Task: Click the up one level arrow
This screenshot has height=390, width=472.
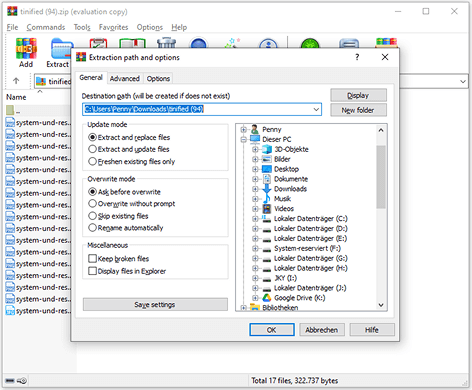Action: pyautogui.click(x=16, y=81)
